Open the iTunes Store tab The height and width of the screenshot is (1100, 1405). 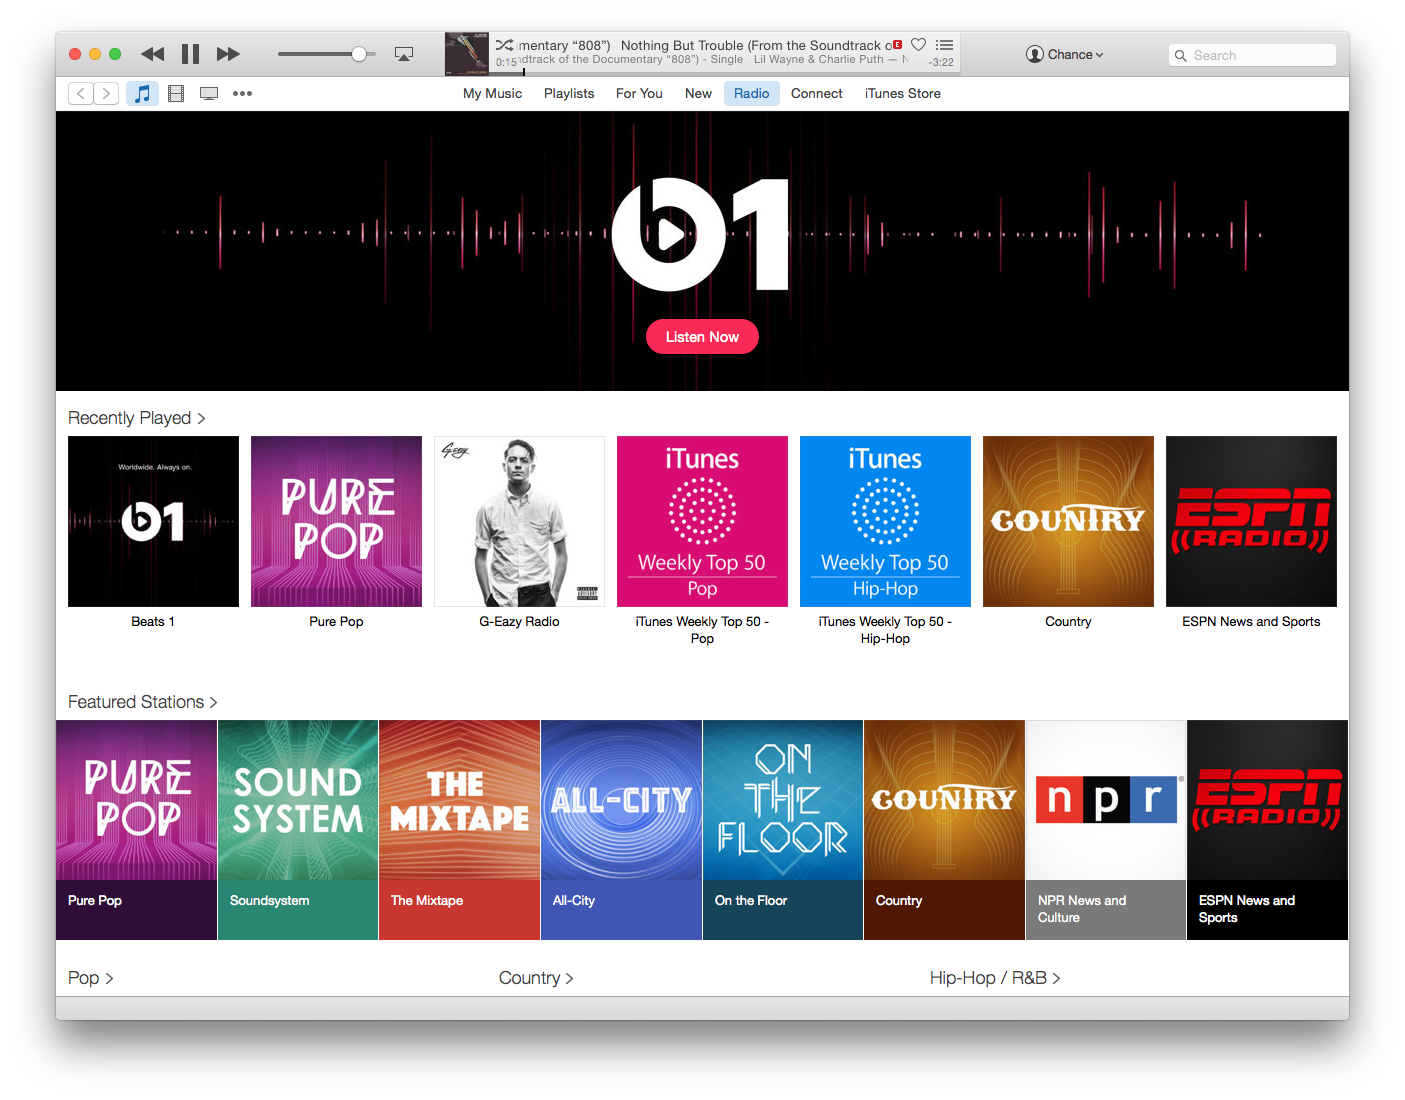[x=902, y=93]
